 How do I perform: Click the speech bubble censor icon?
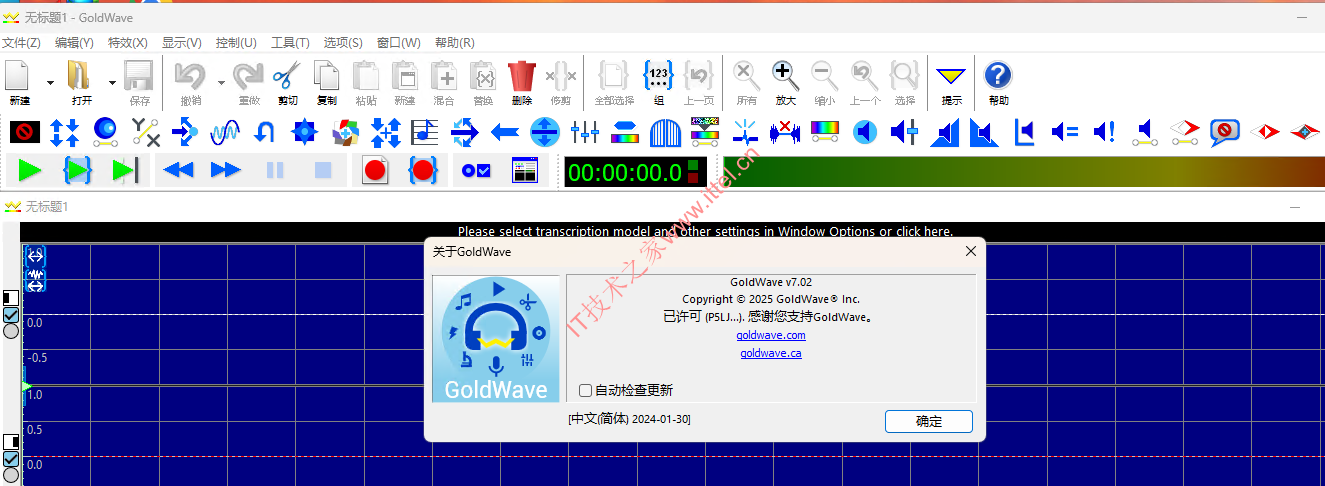coord(1225,131)
